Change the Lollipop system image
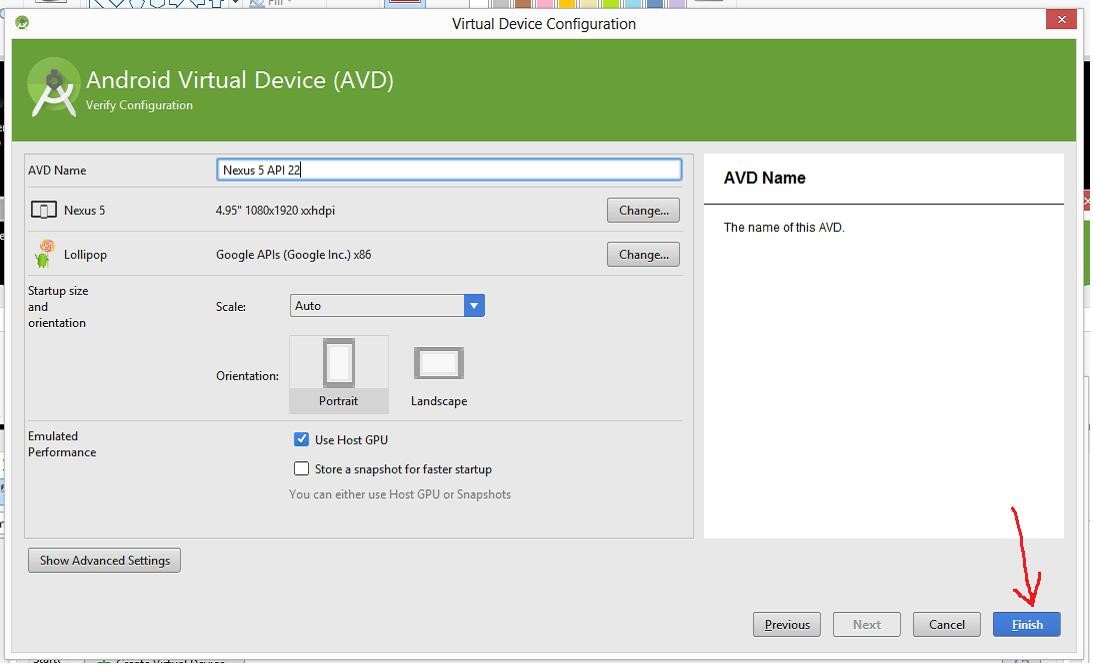Viewport: 1093px width, 665px height. pyautogui.click(x=643, y=254)
